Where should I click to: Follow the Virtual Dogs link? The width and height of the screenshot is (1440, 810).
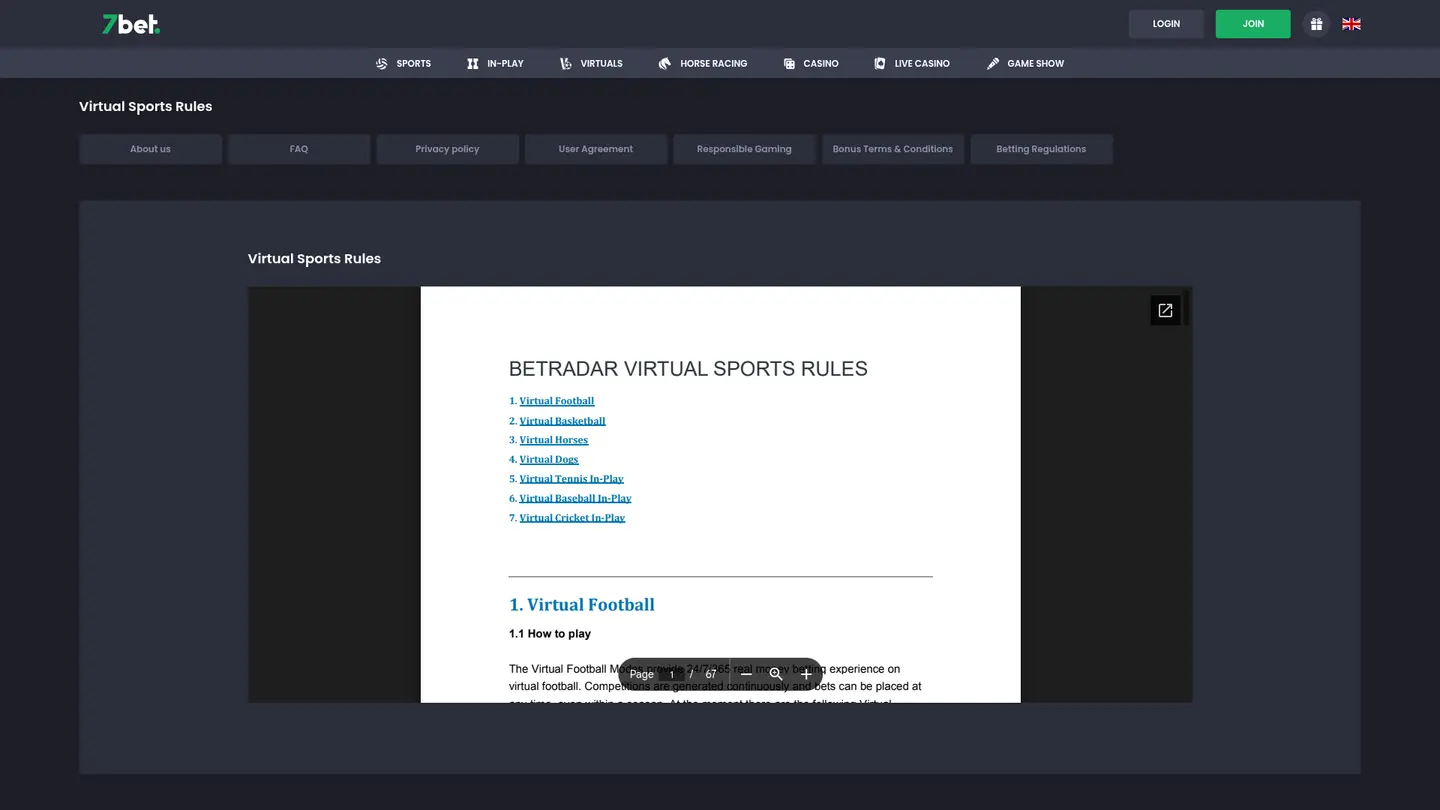[549, 460]
